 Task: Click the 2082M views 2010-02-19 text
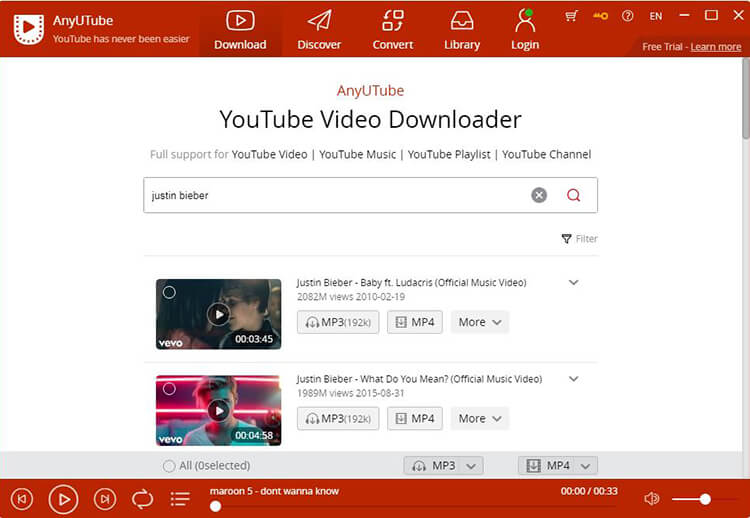(x=351, y=297)
